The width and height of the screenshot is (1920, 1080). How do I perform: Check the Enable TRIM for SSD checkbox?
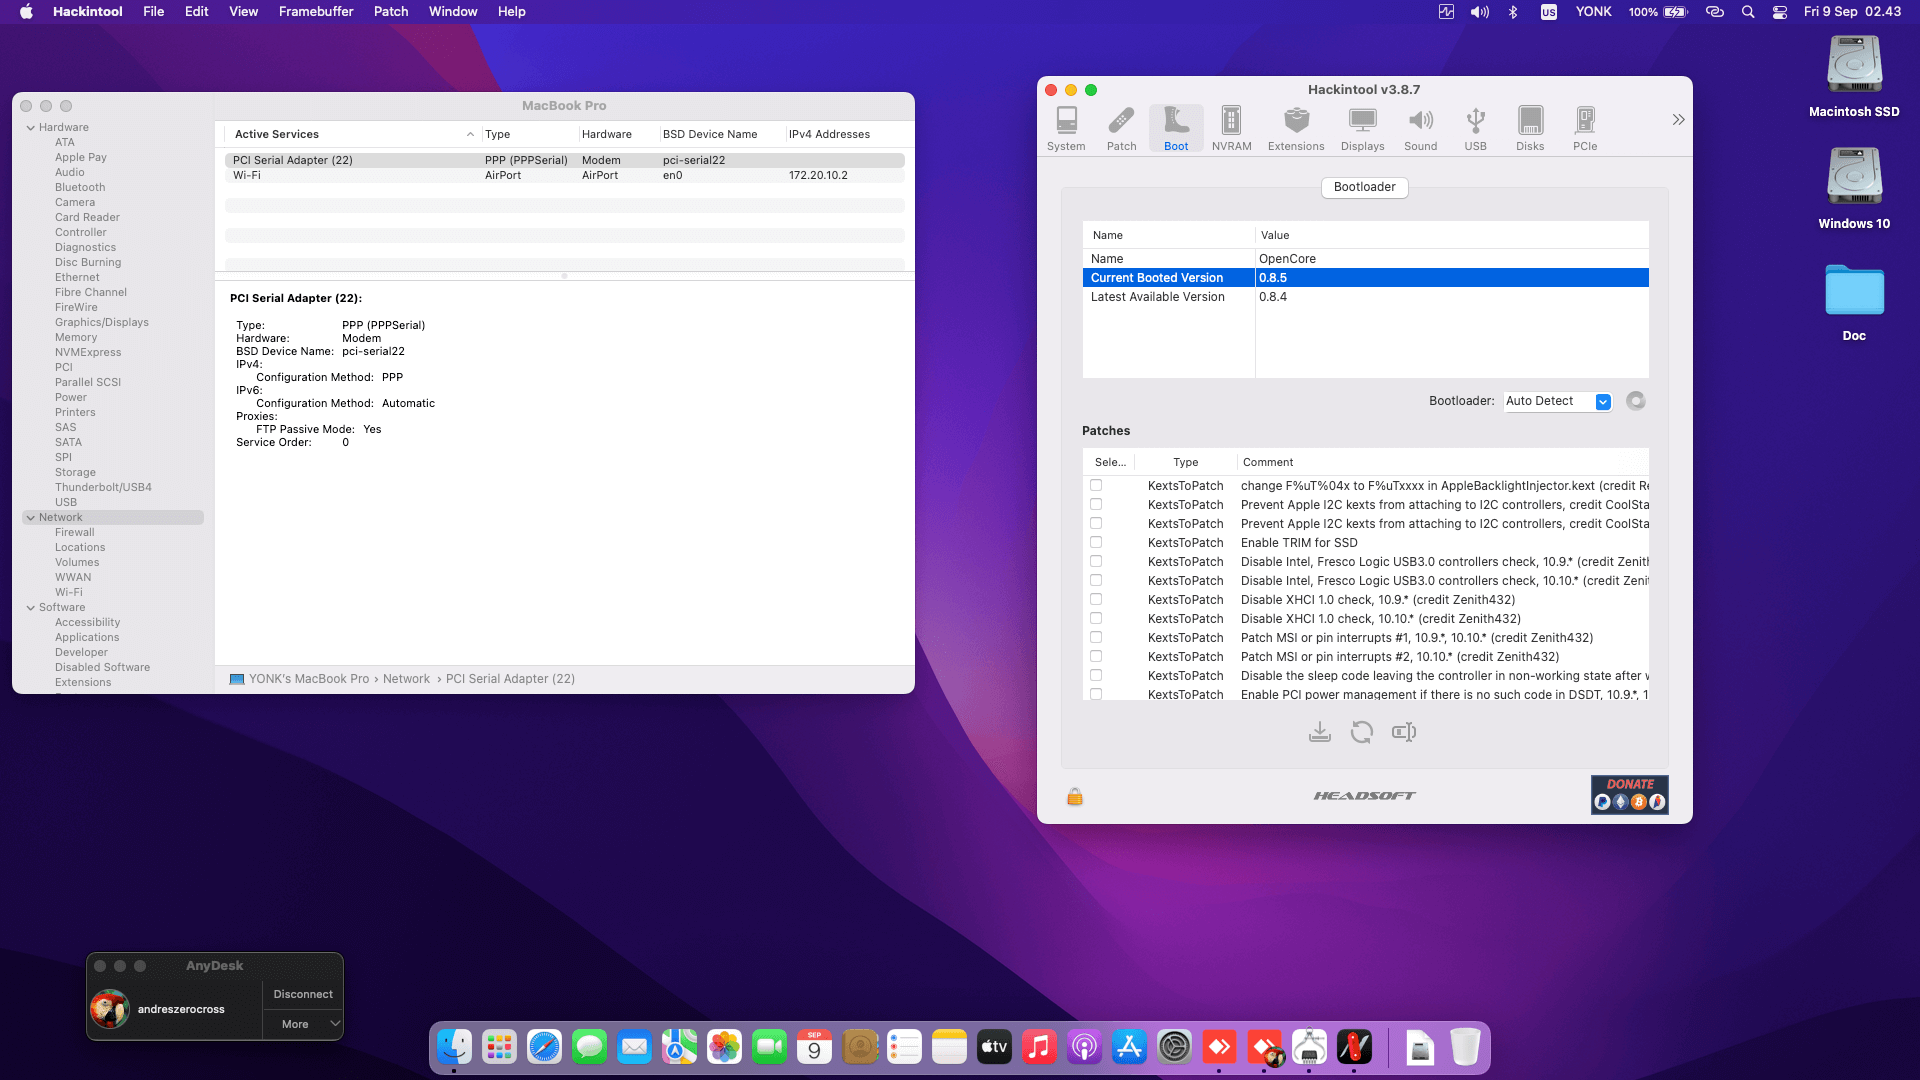1096,542
